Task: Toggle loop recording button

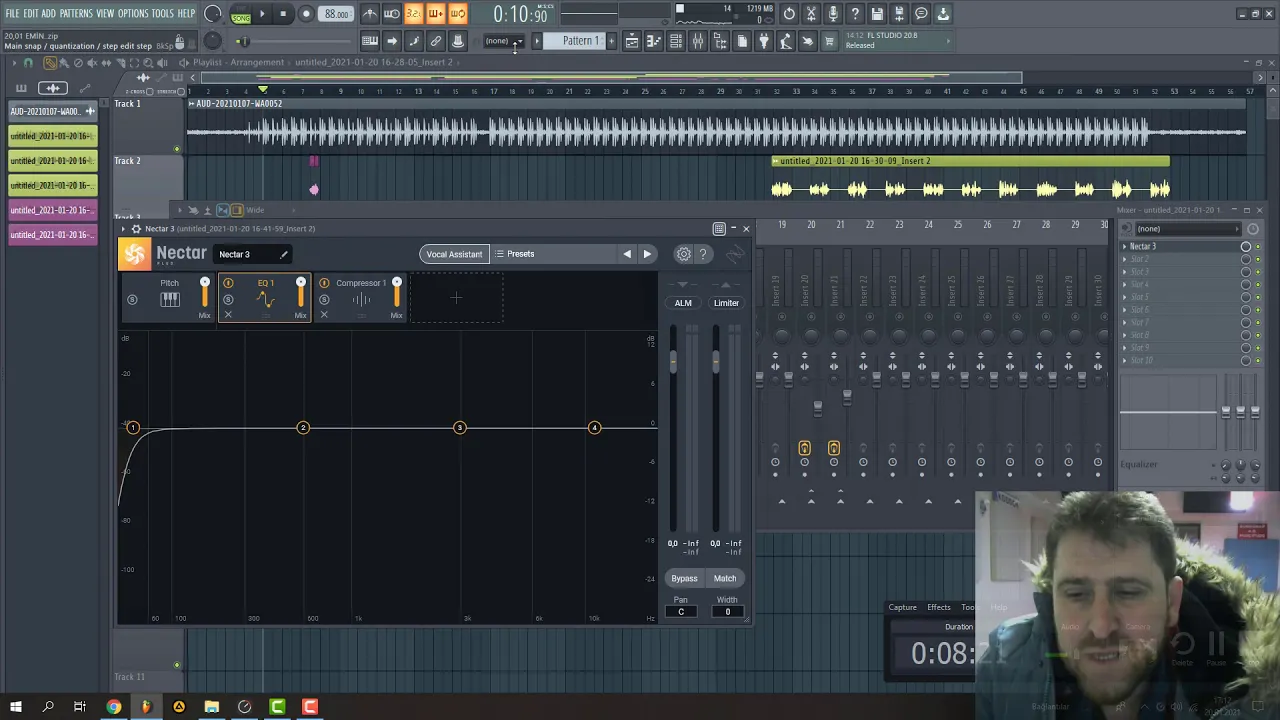Action: (458, 14)
